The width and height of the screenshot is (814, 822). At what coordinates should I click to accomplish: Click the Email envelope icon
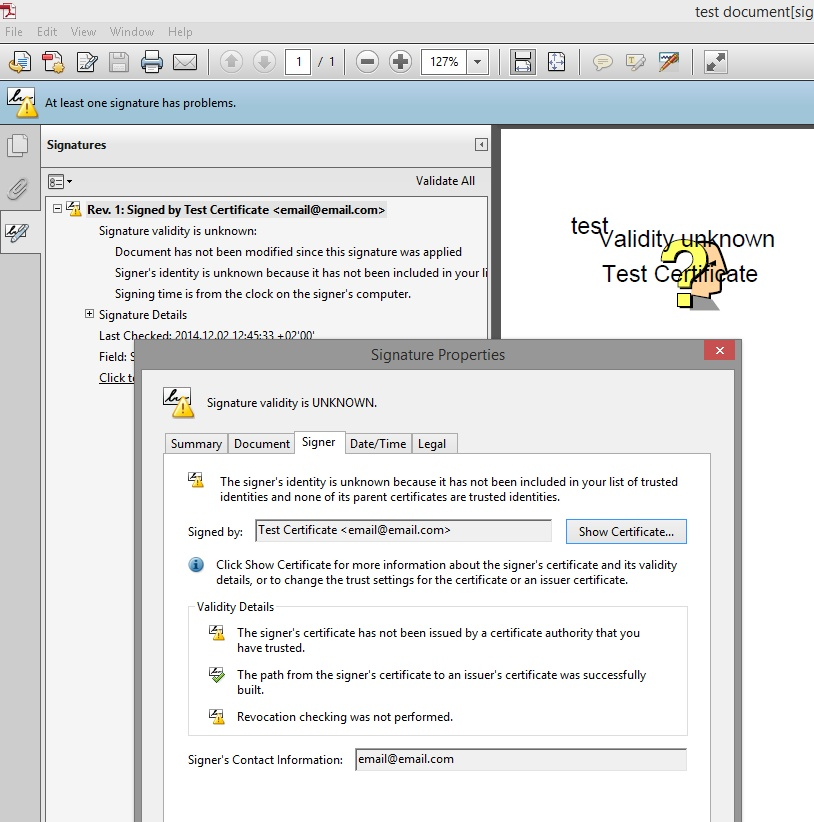[x=185, y=62]
